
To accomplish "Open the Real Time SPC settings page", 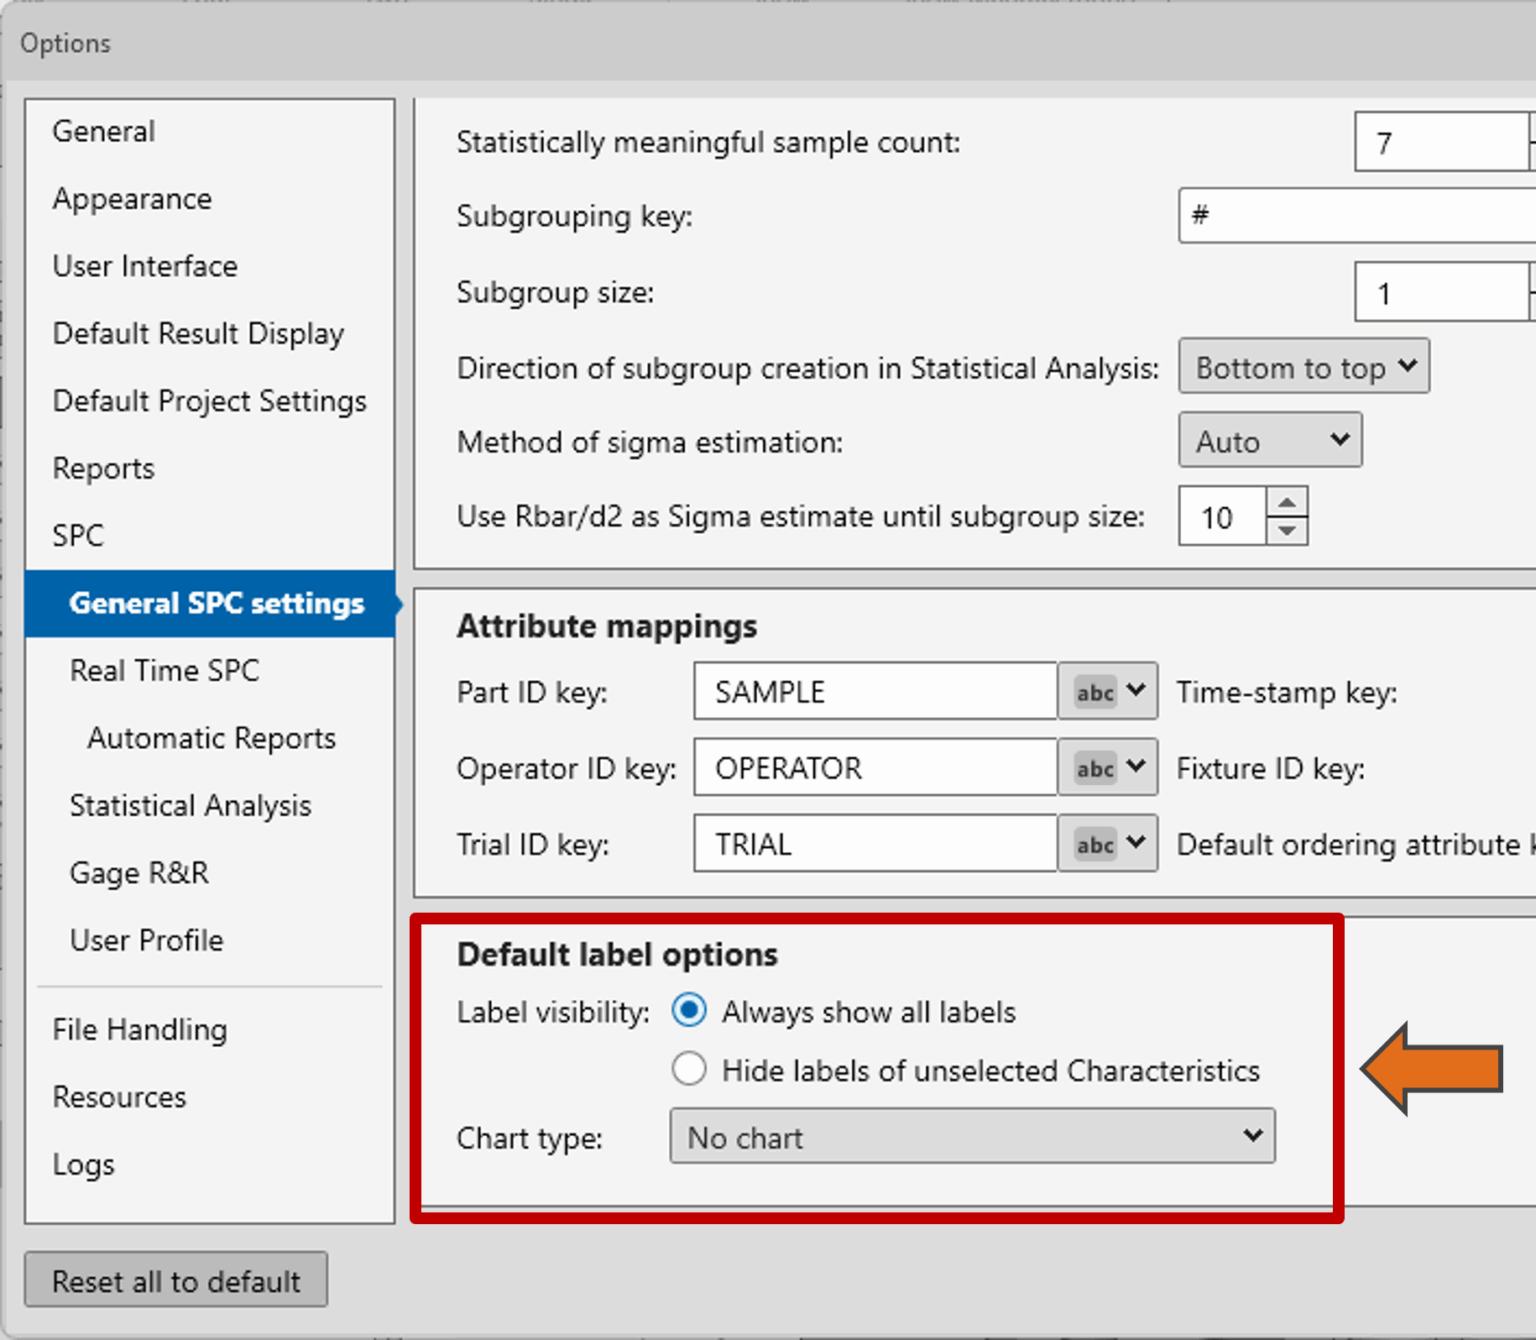I will pyautogui.click(x=164, y=670).
